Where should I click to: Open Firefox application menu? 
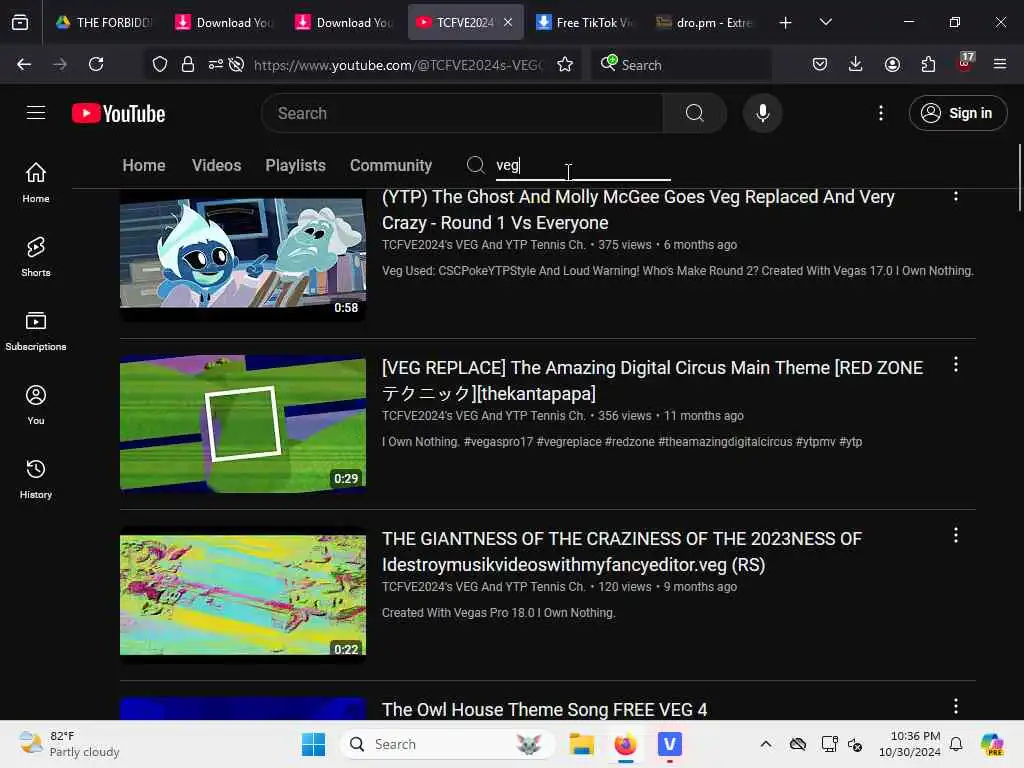tap(1000, 64)
